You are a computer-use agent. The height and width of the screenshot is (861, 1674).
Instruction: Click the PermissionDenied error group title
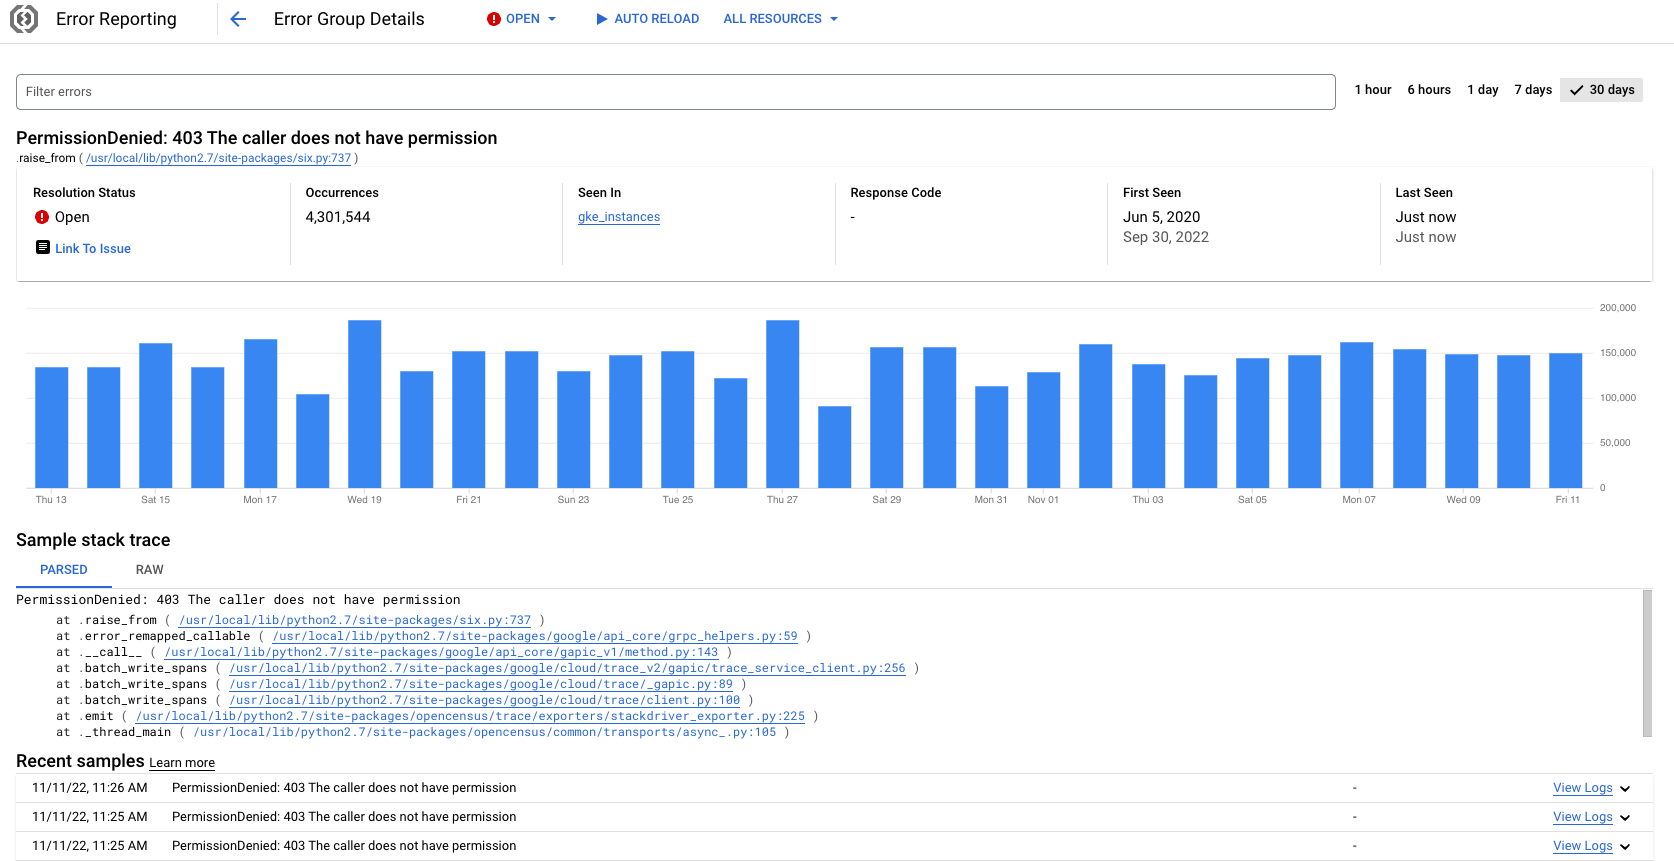257,138
